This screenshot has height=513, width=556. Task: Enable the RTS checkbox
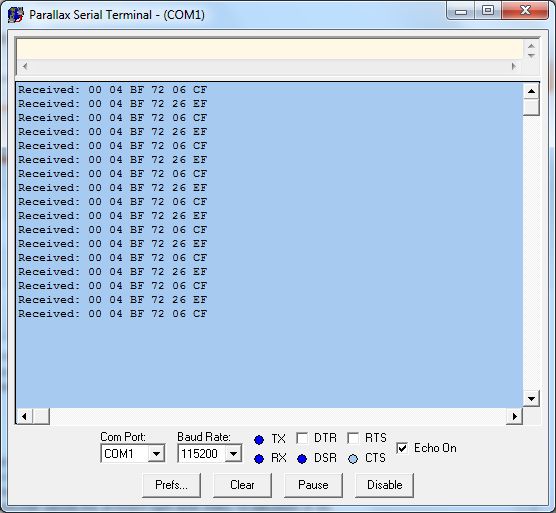353,438
